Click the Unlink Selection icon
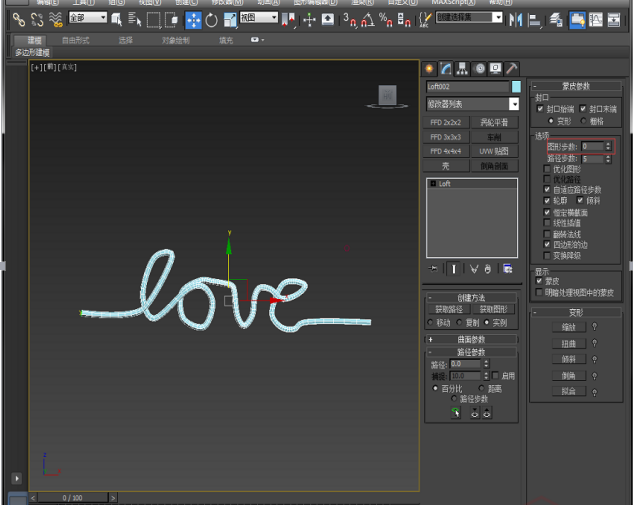633x505 pixels. pos(37,19)
